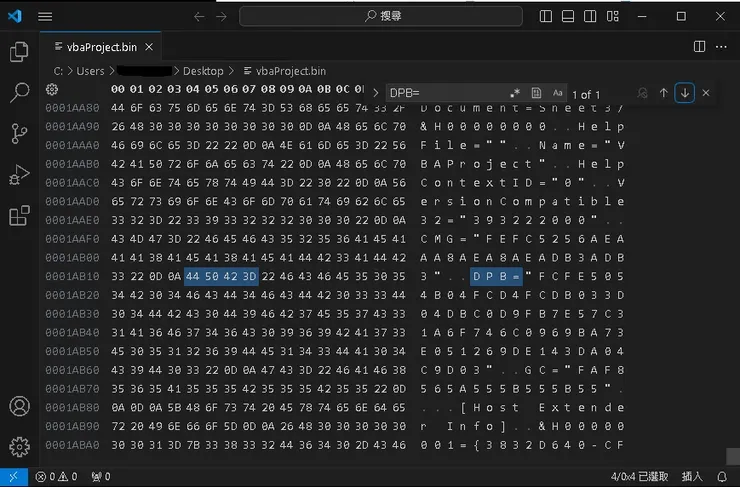Click the address 0001AA80
The image size is (740, 487).
point(72,108)
